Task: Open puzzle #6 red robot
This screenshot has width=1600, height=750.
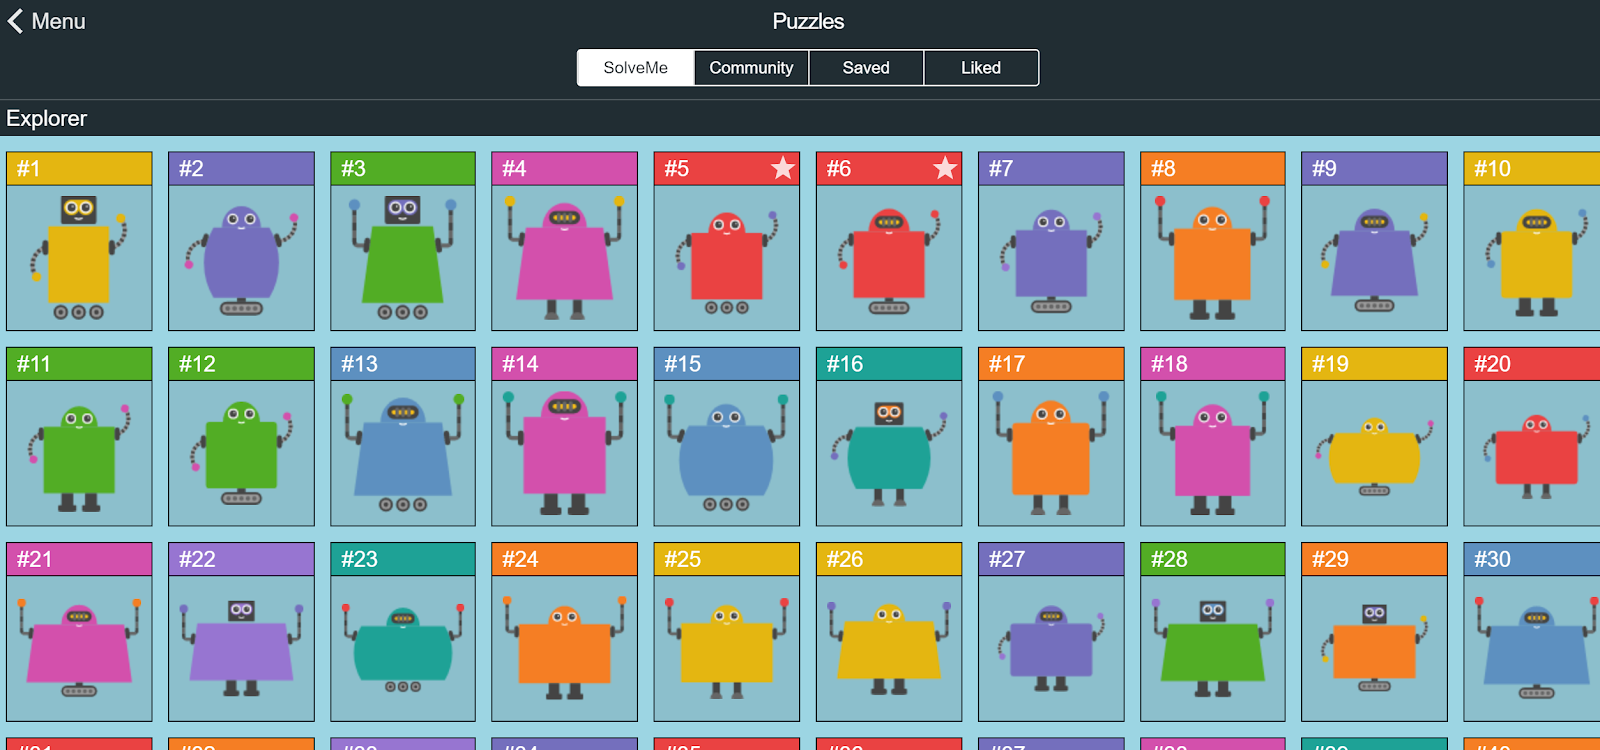Action: click(889, 241)
